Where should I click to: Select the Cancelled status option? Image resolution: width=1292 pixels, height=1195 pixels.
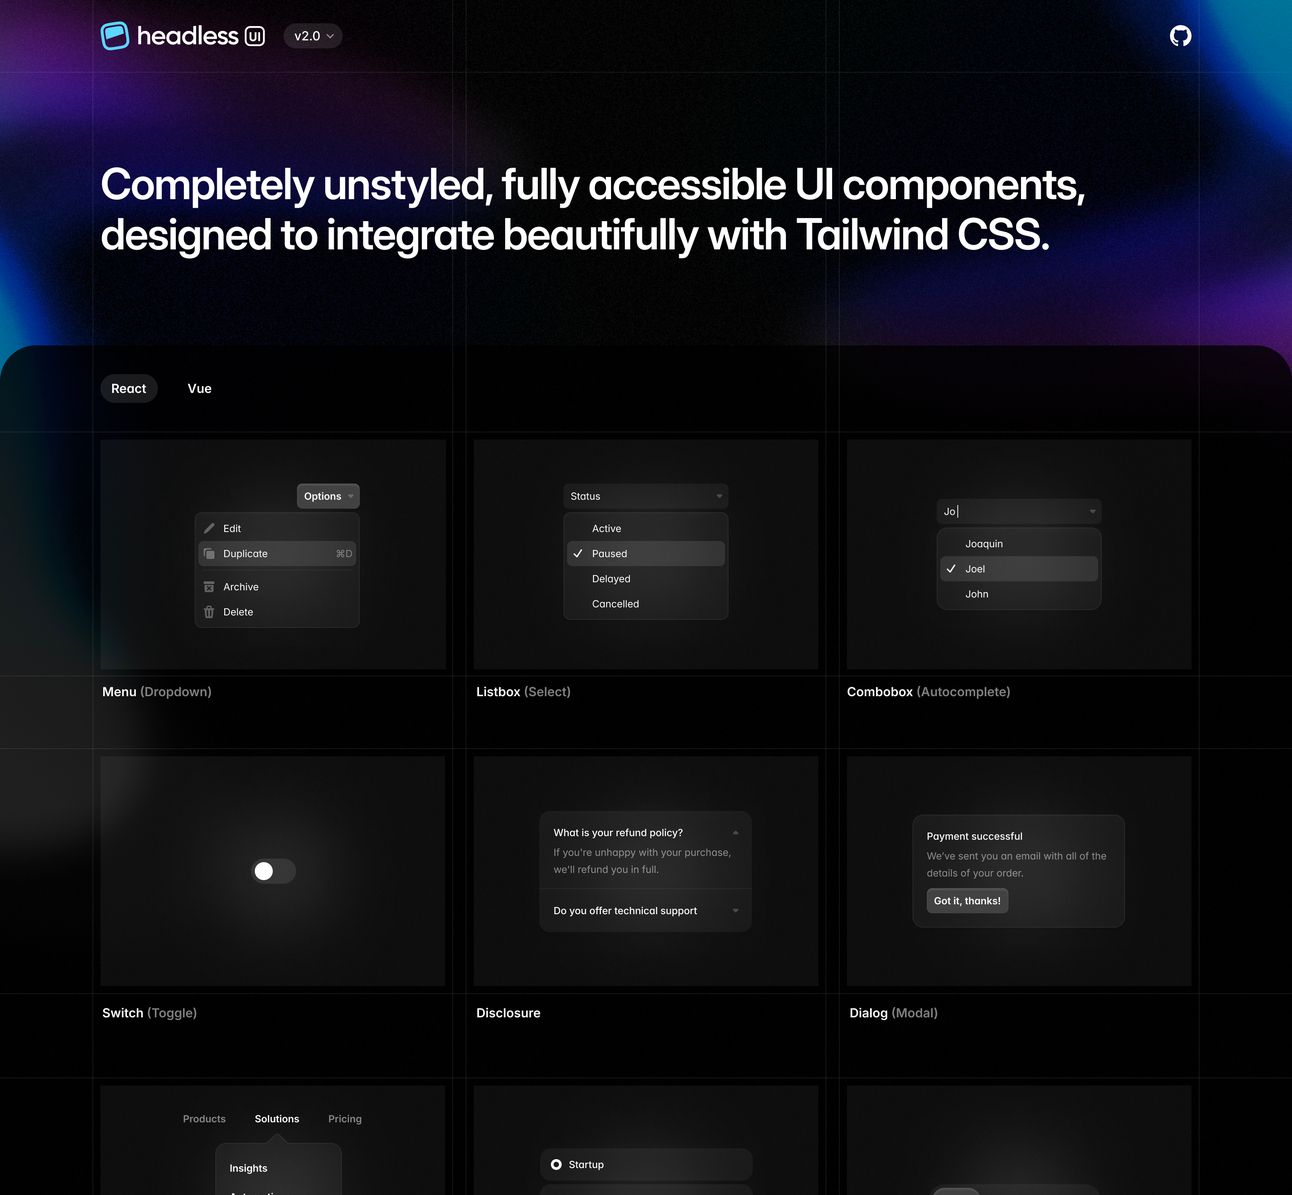click(x=646, y=603)
